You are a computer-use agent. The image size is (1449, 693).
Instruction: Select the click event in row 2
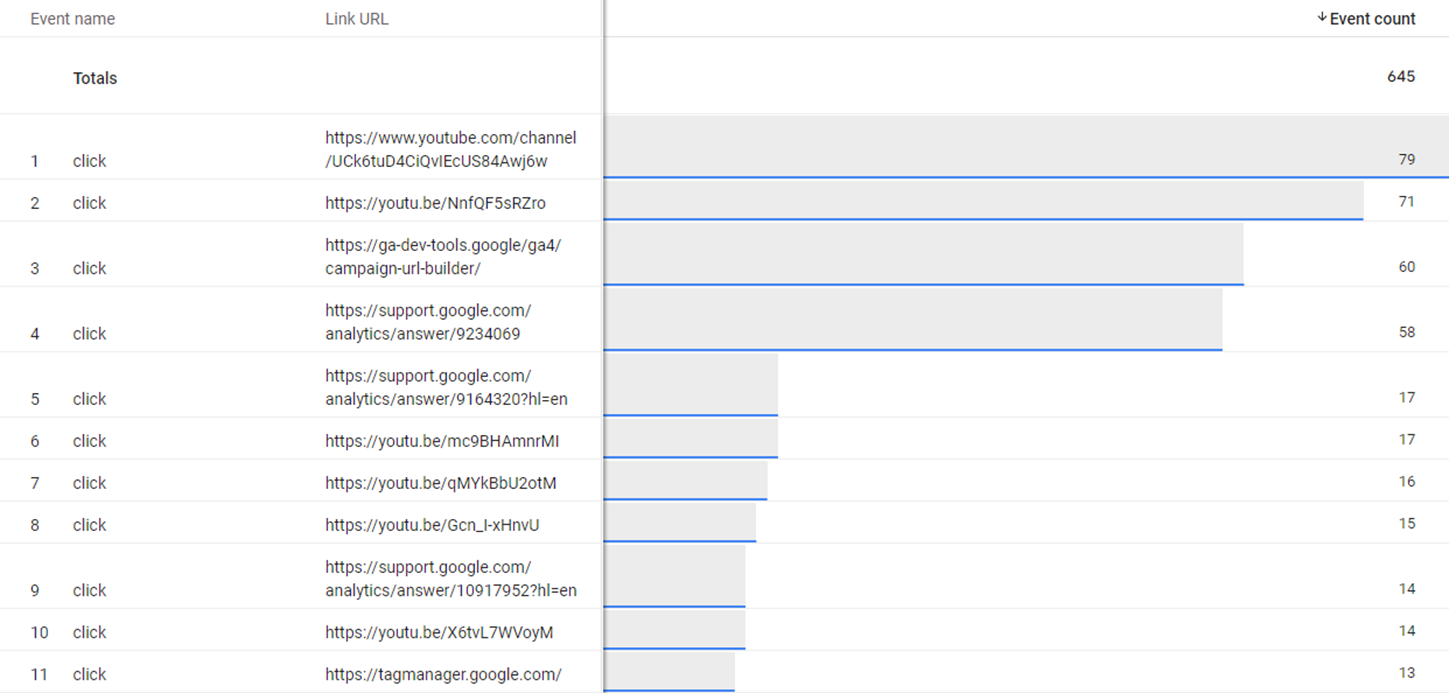89,203
